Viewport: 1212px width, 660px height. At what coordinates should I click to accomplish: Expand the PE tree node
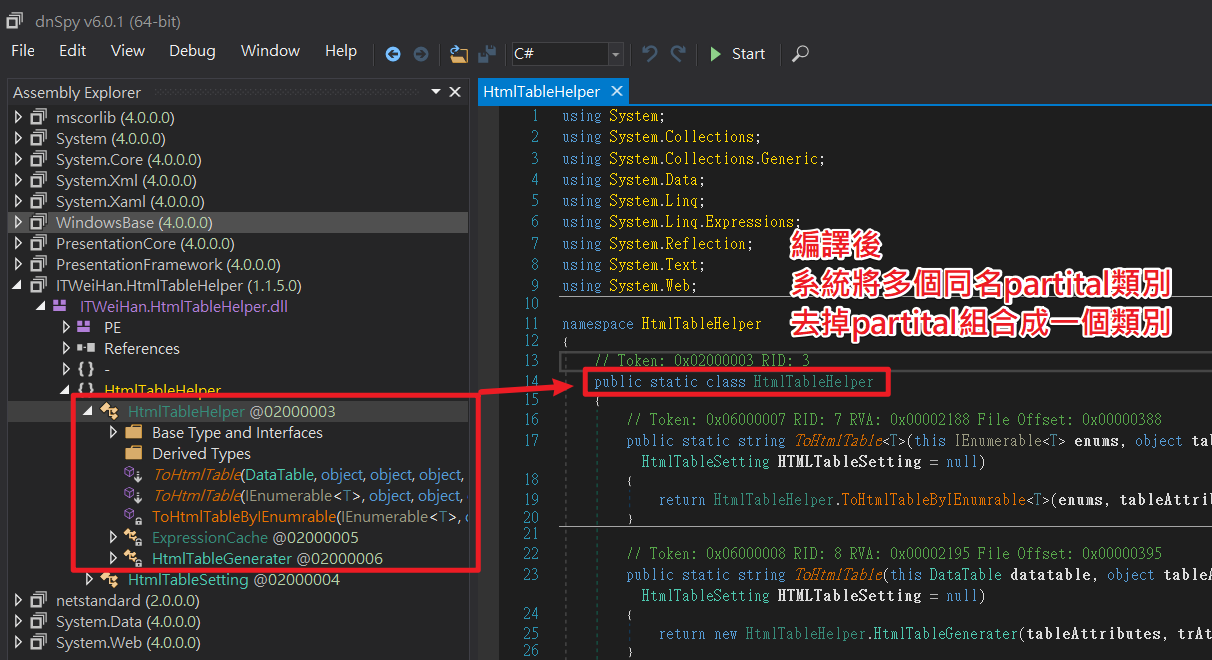click(x=66, y=327)
